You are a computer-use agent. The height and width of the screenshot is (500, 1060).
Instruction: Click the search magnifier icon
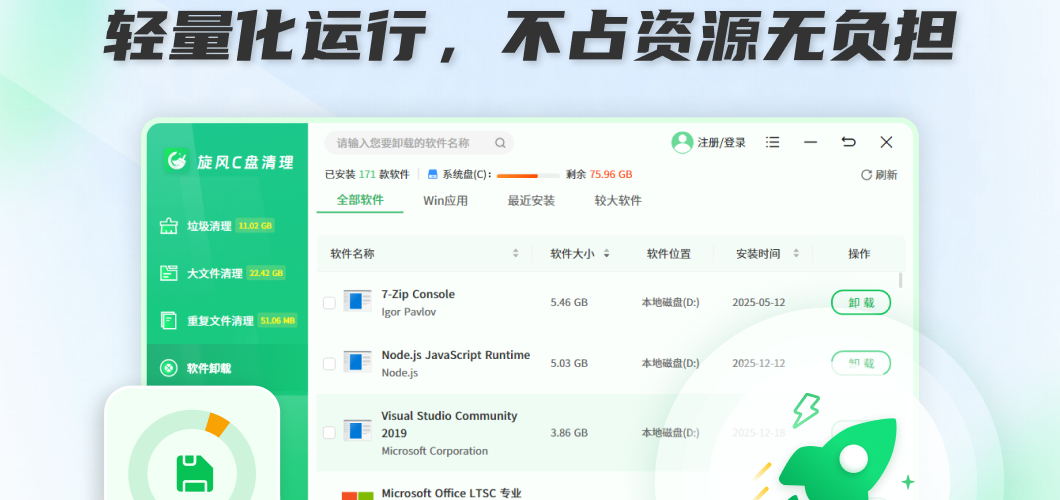tap(500, 143)
